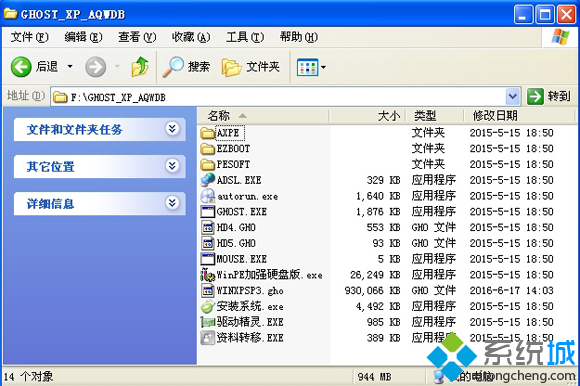Click the 26,249 KB size cell
Viewport: 580px width, 386px height.
[x=375, y=275]
